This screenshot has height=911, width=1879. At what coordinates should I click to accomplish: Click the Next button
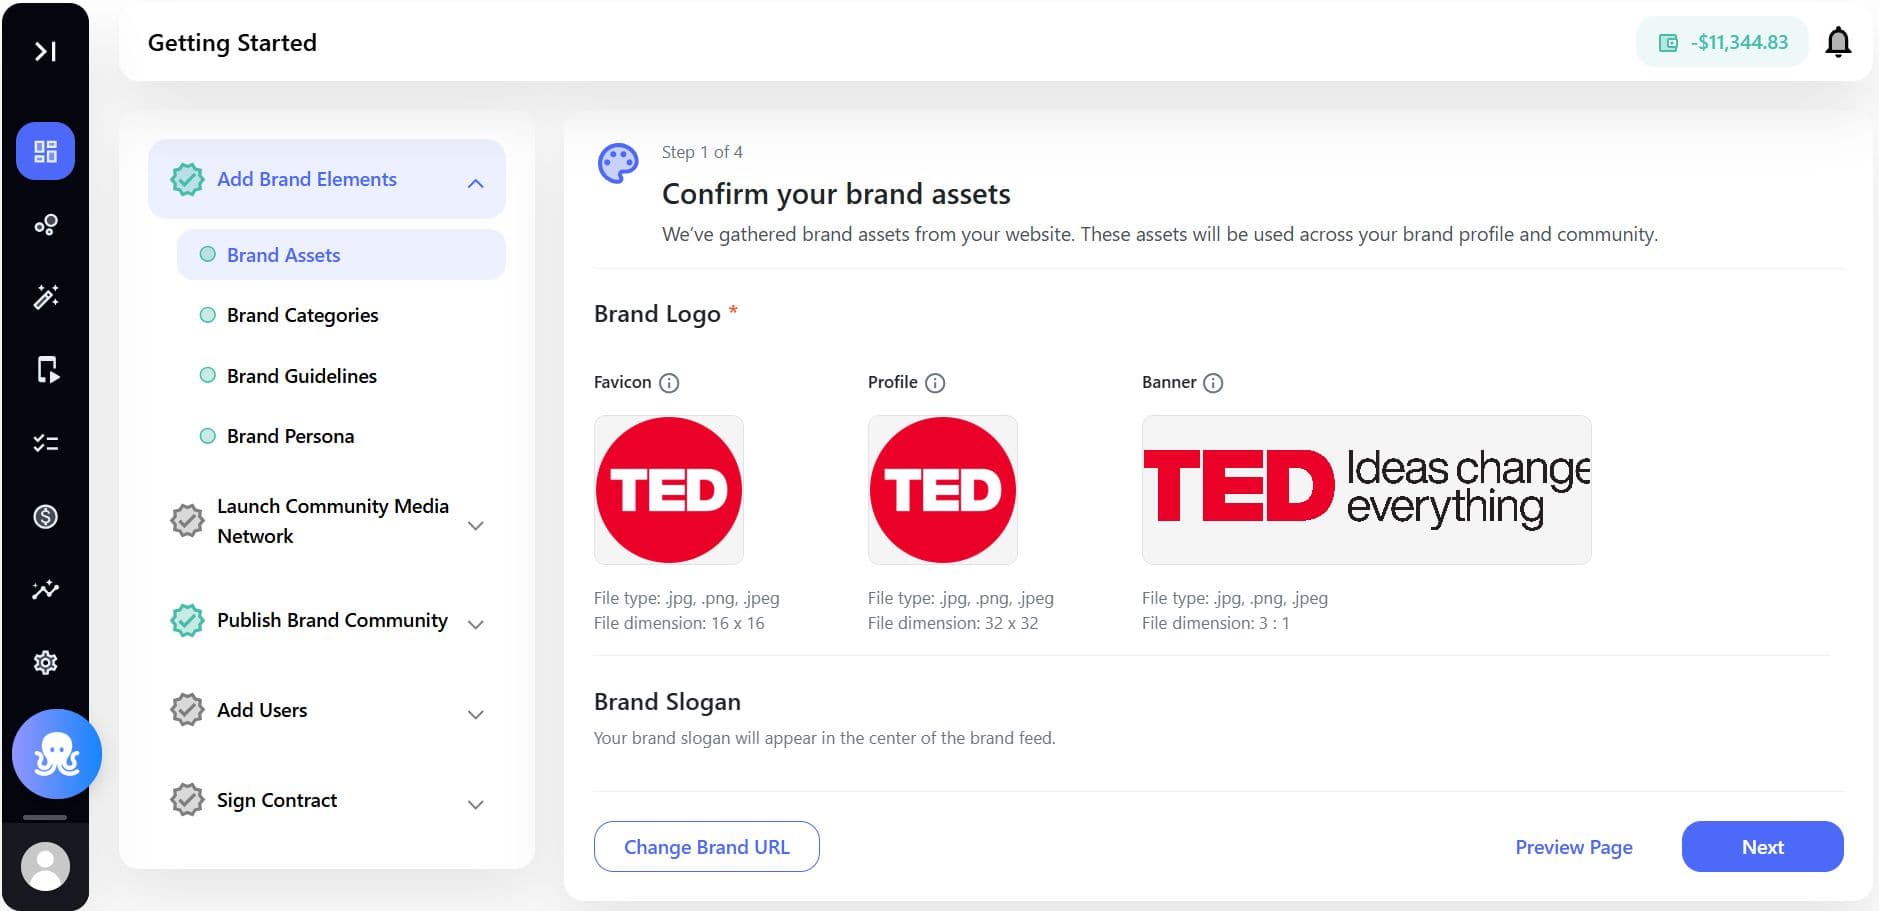(1762, 847)
